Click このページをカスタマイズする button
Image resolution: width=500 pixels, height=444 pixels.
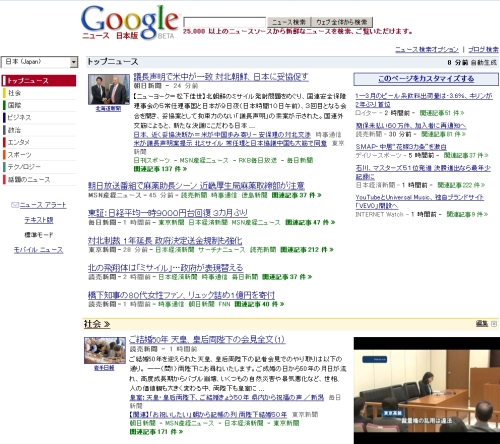point(426,79)
